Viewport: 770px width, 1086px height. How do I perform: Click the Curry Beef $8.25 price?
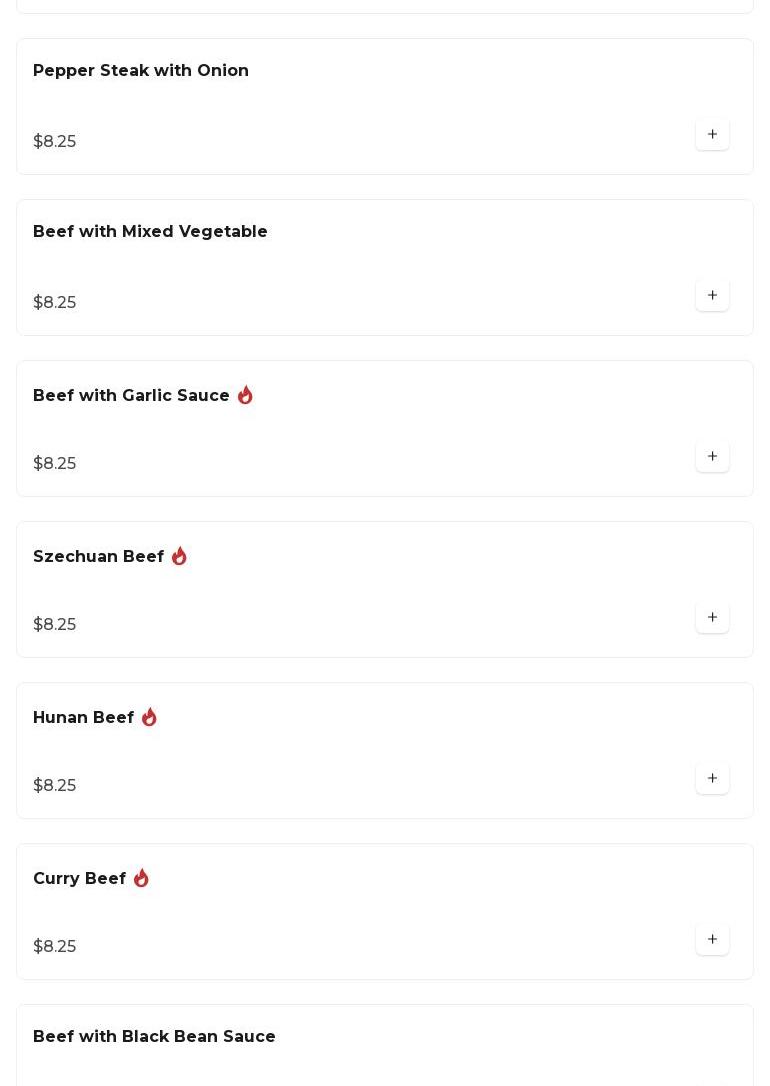pos(55,947)
